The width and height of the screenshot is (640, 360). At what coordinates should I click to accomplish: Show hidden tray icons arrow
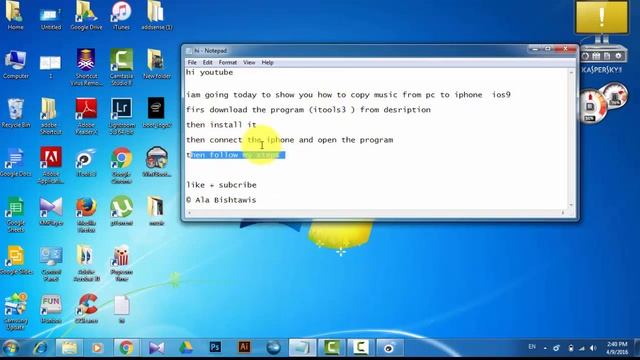545,348
